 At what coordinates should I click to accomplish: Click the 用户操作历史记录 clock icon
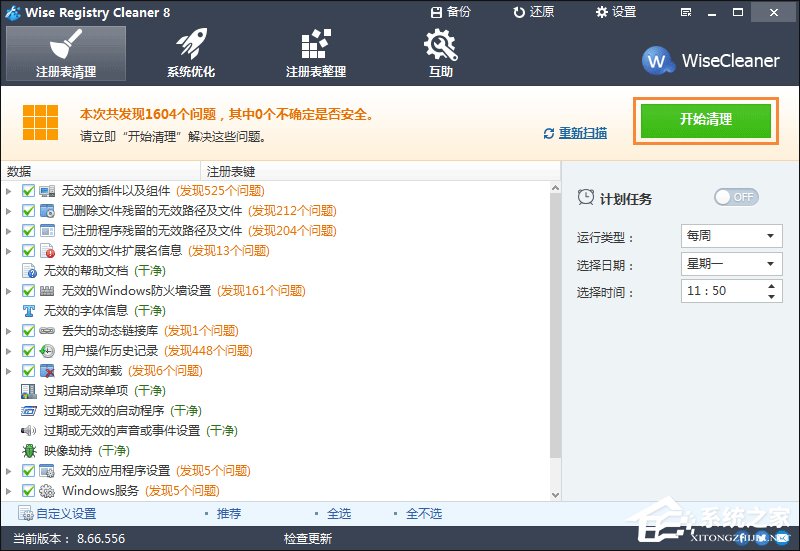click(x=47, y=350)
